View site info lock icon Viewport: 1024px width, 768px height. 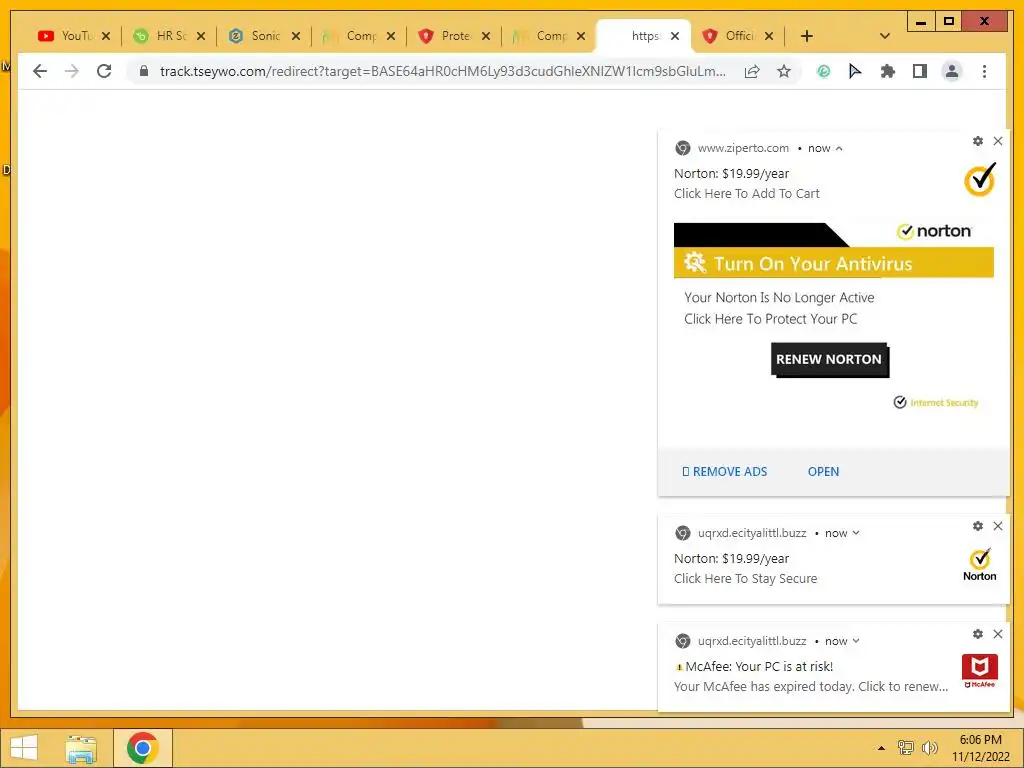[144, 71]
